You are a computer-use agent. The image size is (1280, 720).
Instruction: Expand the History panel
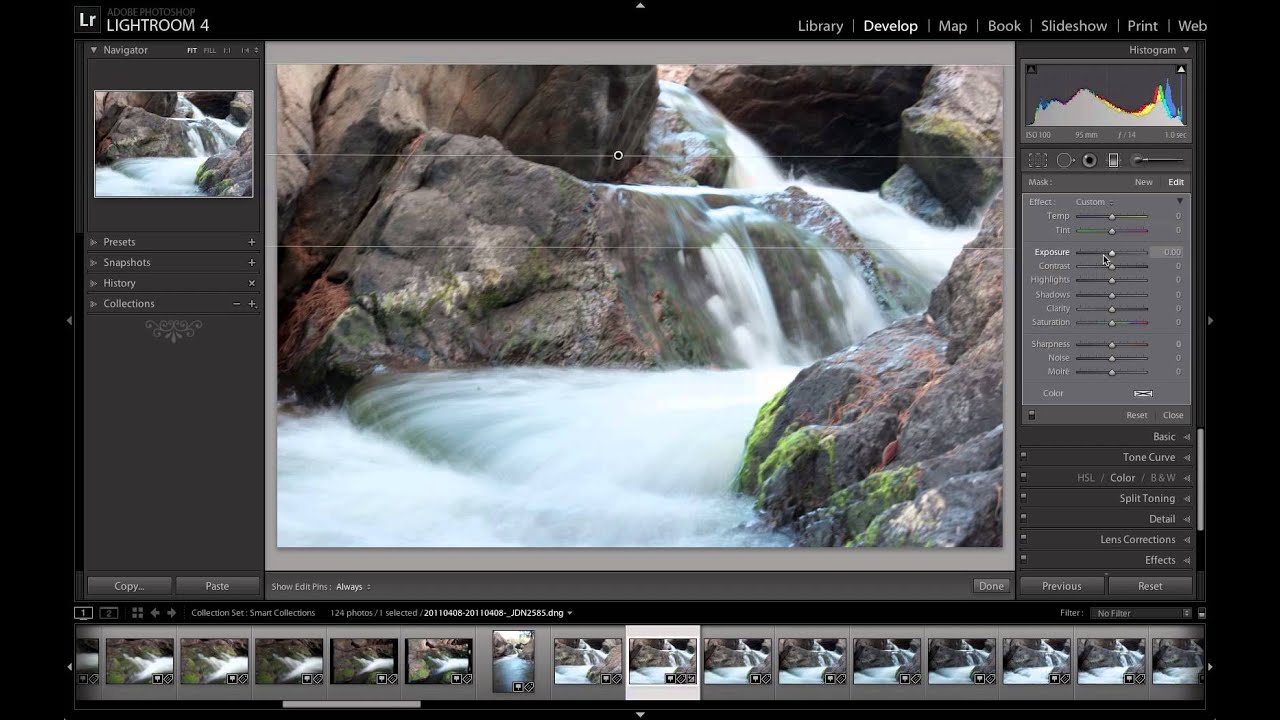94,283
